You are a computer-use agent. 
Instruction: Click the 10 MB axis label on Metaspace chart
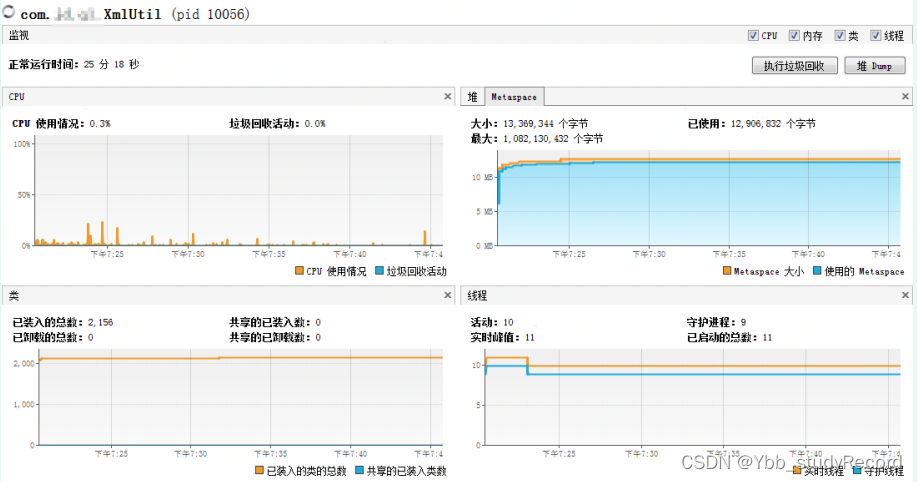(482, 177)
